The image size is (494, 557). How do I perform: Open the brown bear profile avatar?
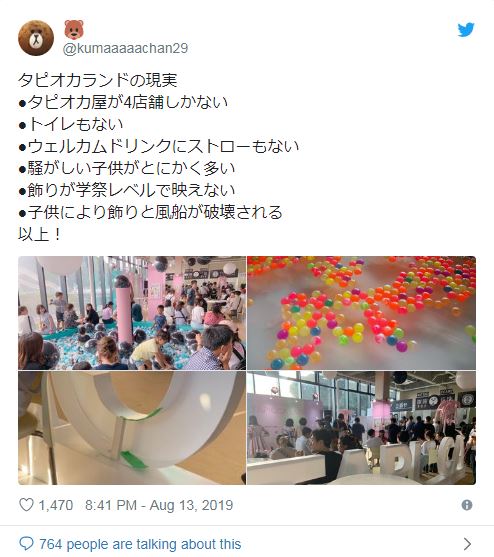coord(36,38)
